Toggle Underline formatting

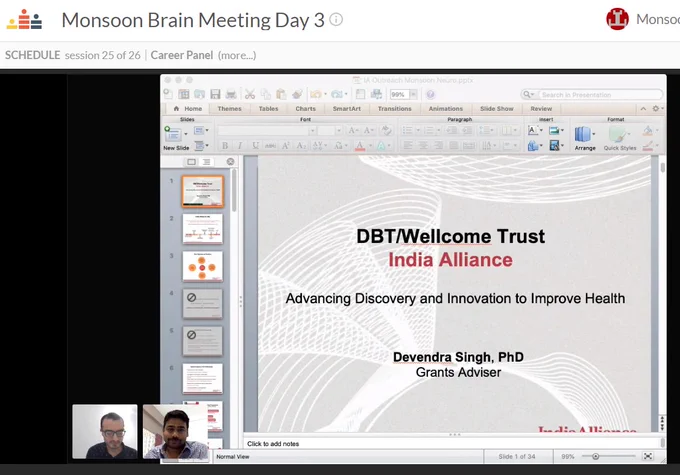255,146
